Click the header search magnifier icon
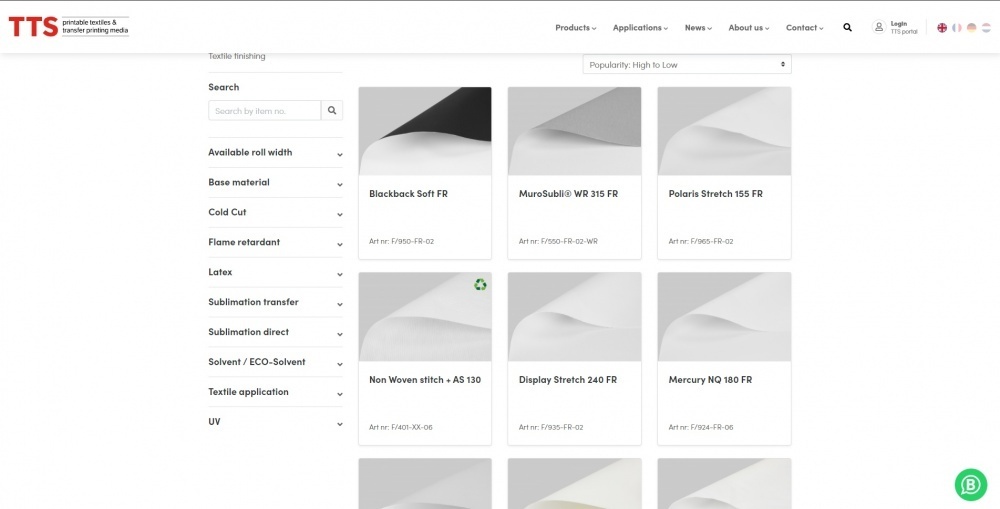 (x=847, y=27)
